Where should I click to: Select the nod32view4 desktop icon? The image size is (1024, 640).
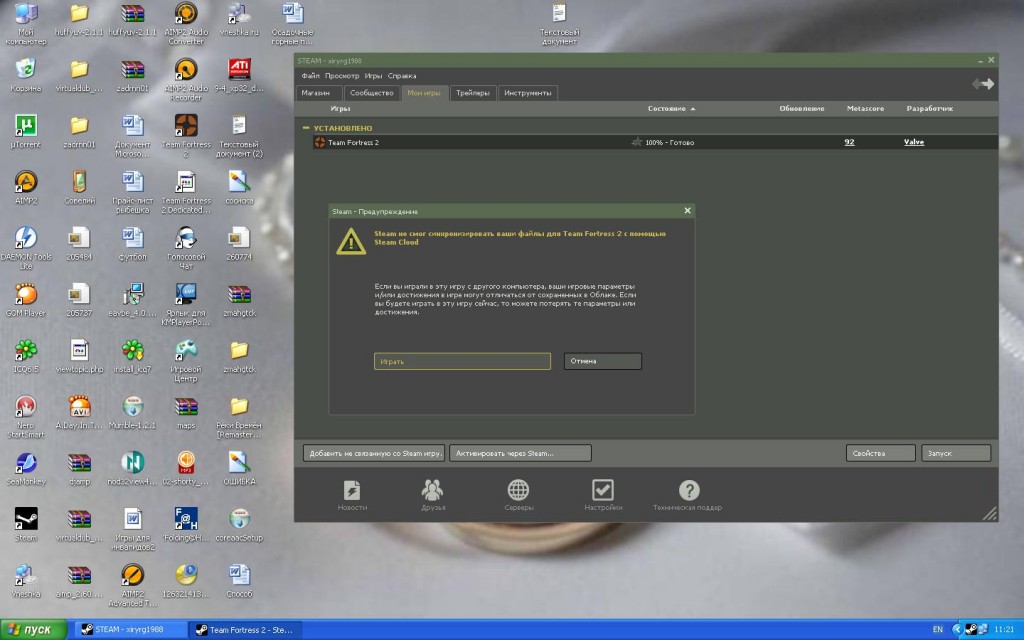point(133,468)
